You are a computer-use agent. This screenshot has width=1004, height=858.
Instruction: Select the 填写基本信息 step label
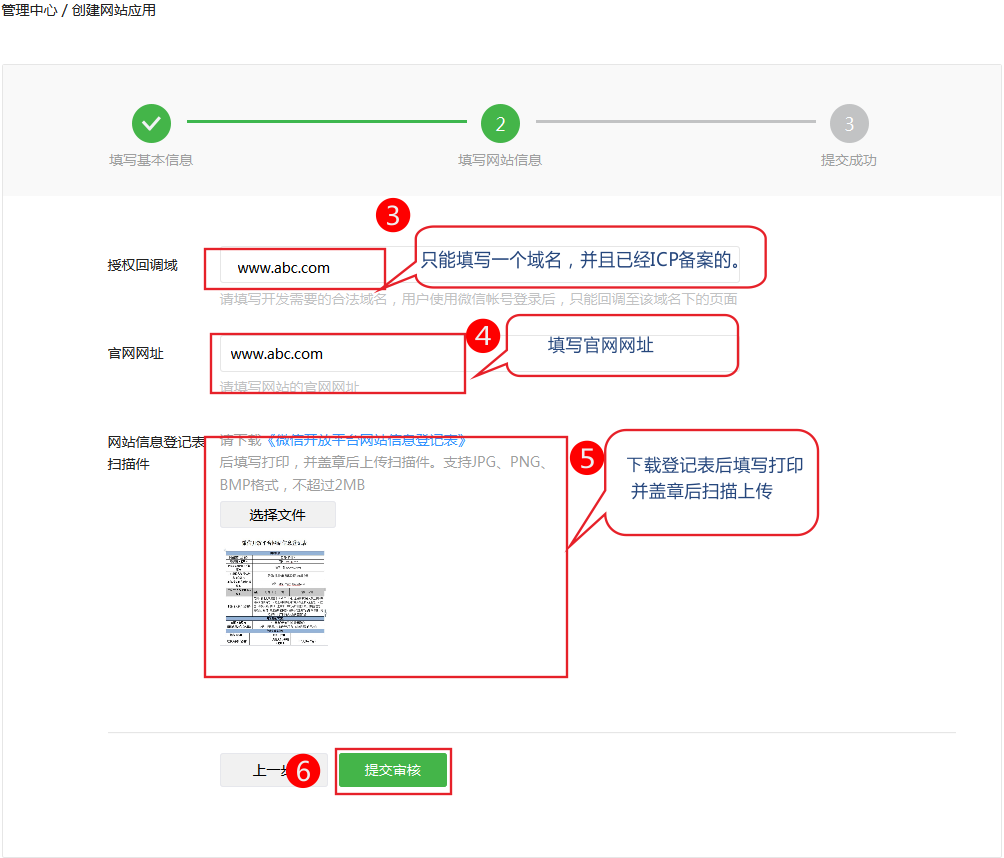(x=151, y=160)
